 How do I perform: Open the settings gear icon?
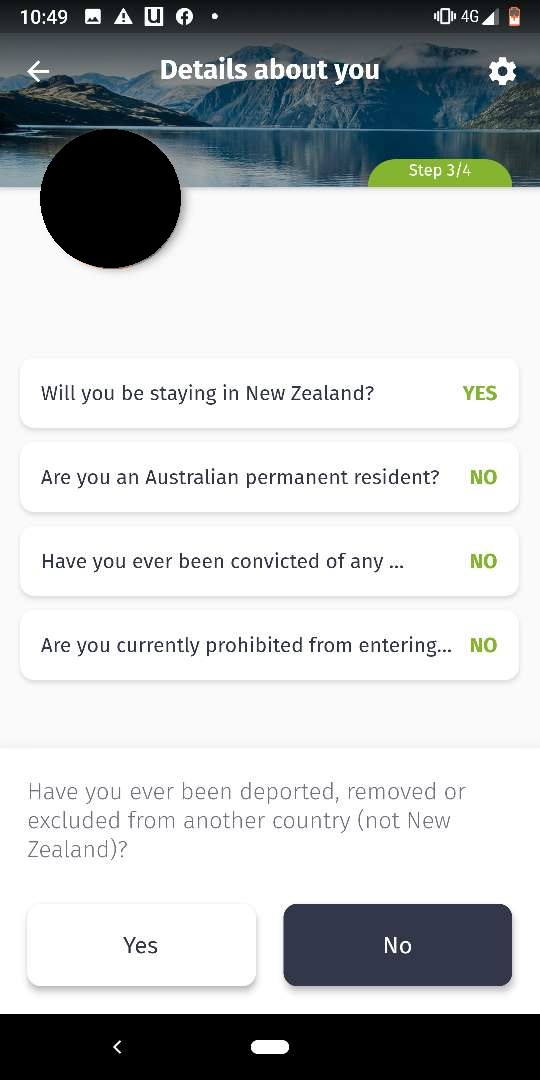pyautogui.click(x=502, y=71)
